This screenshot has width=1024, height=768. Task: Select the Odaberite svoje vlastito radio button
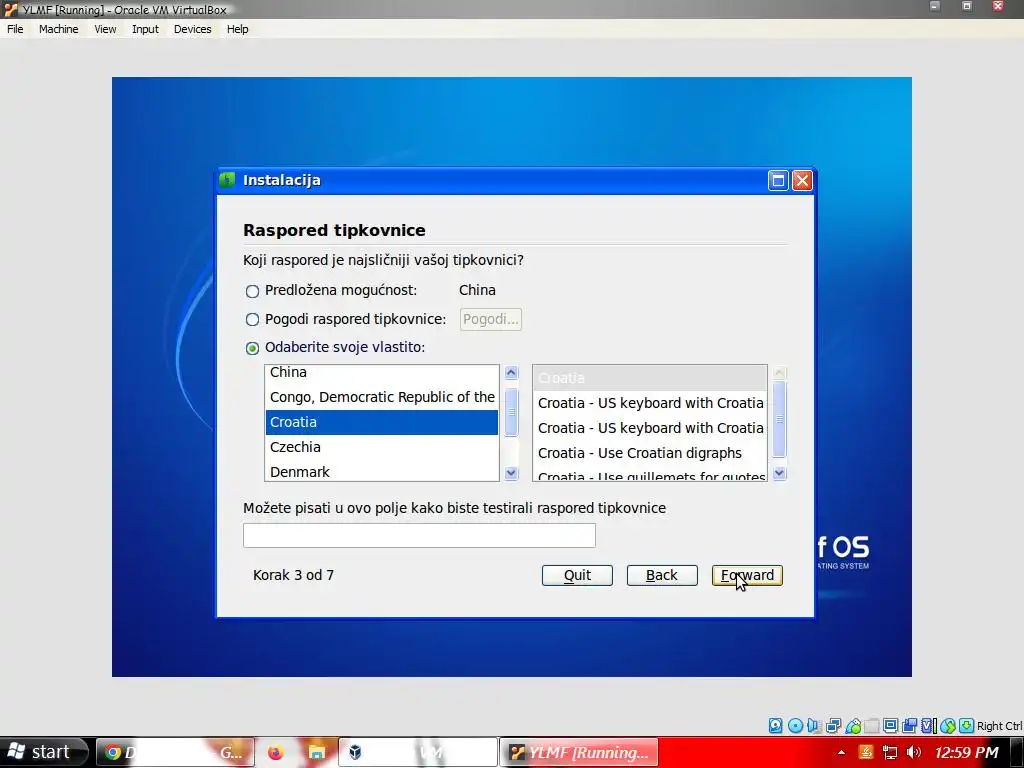click(252, 348)
